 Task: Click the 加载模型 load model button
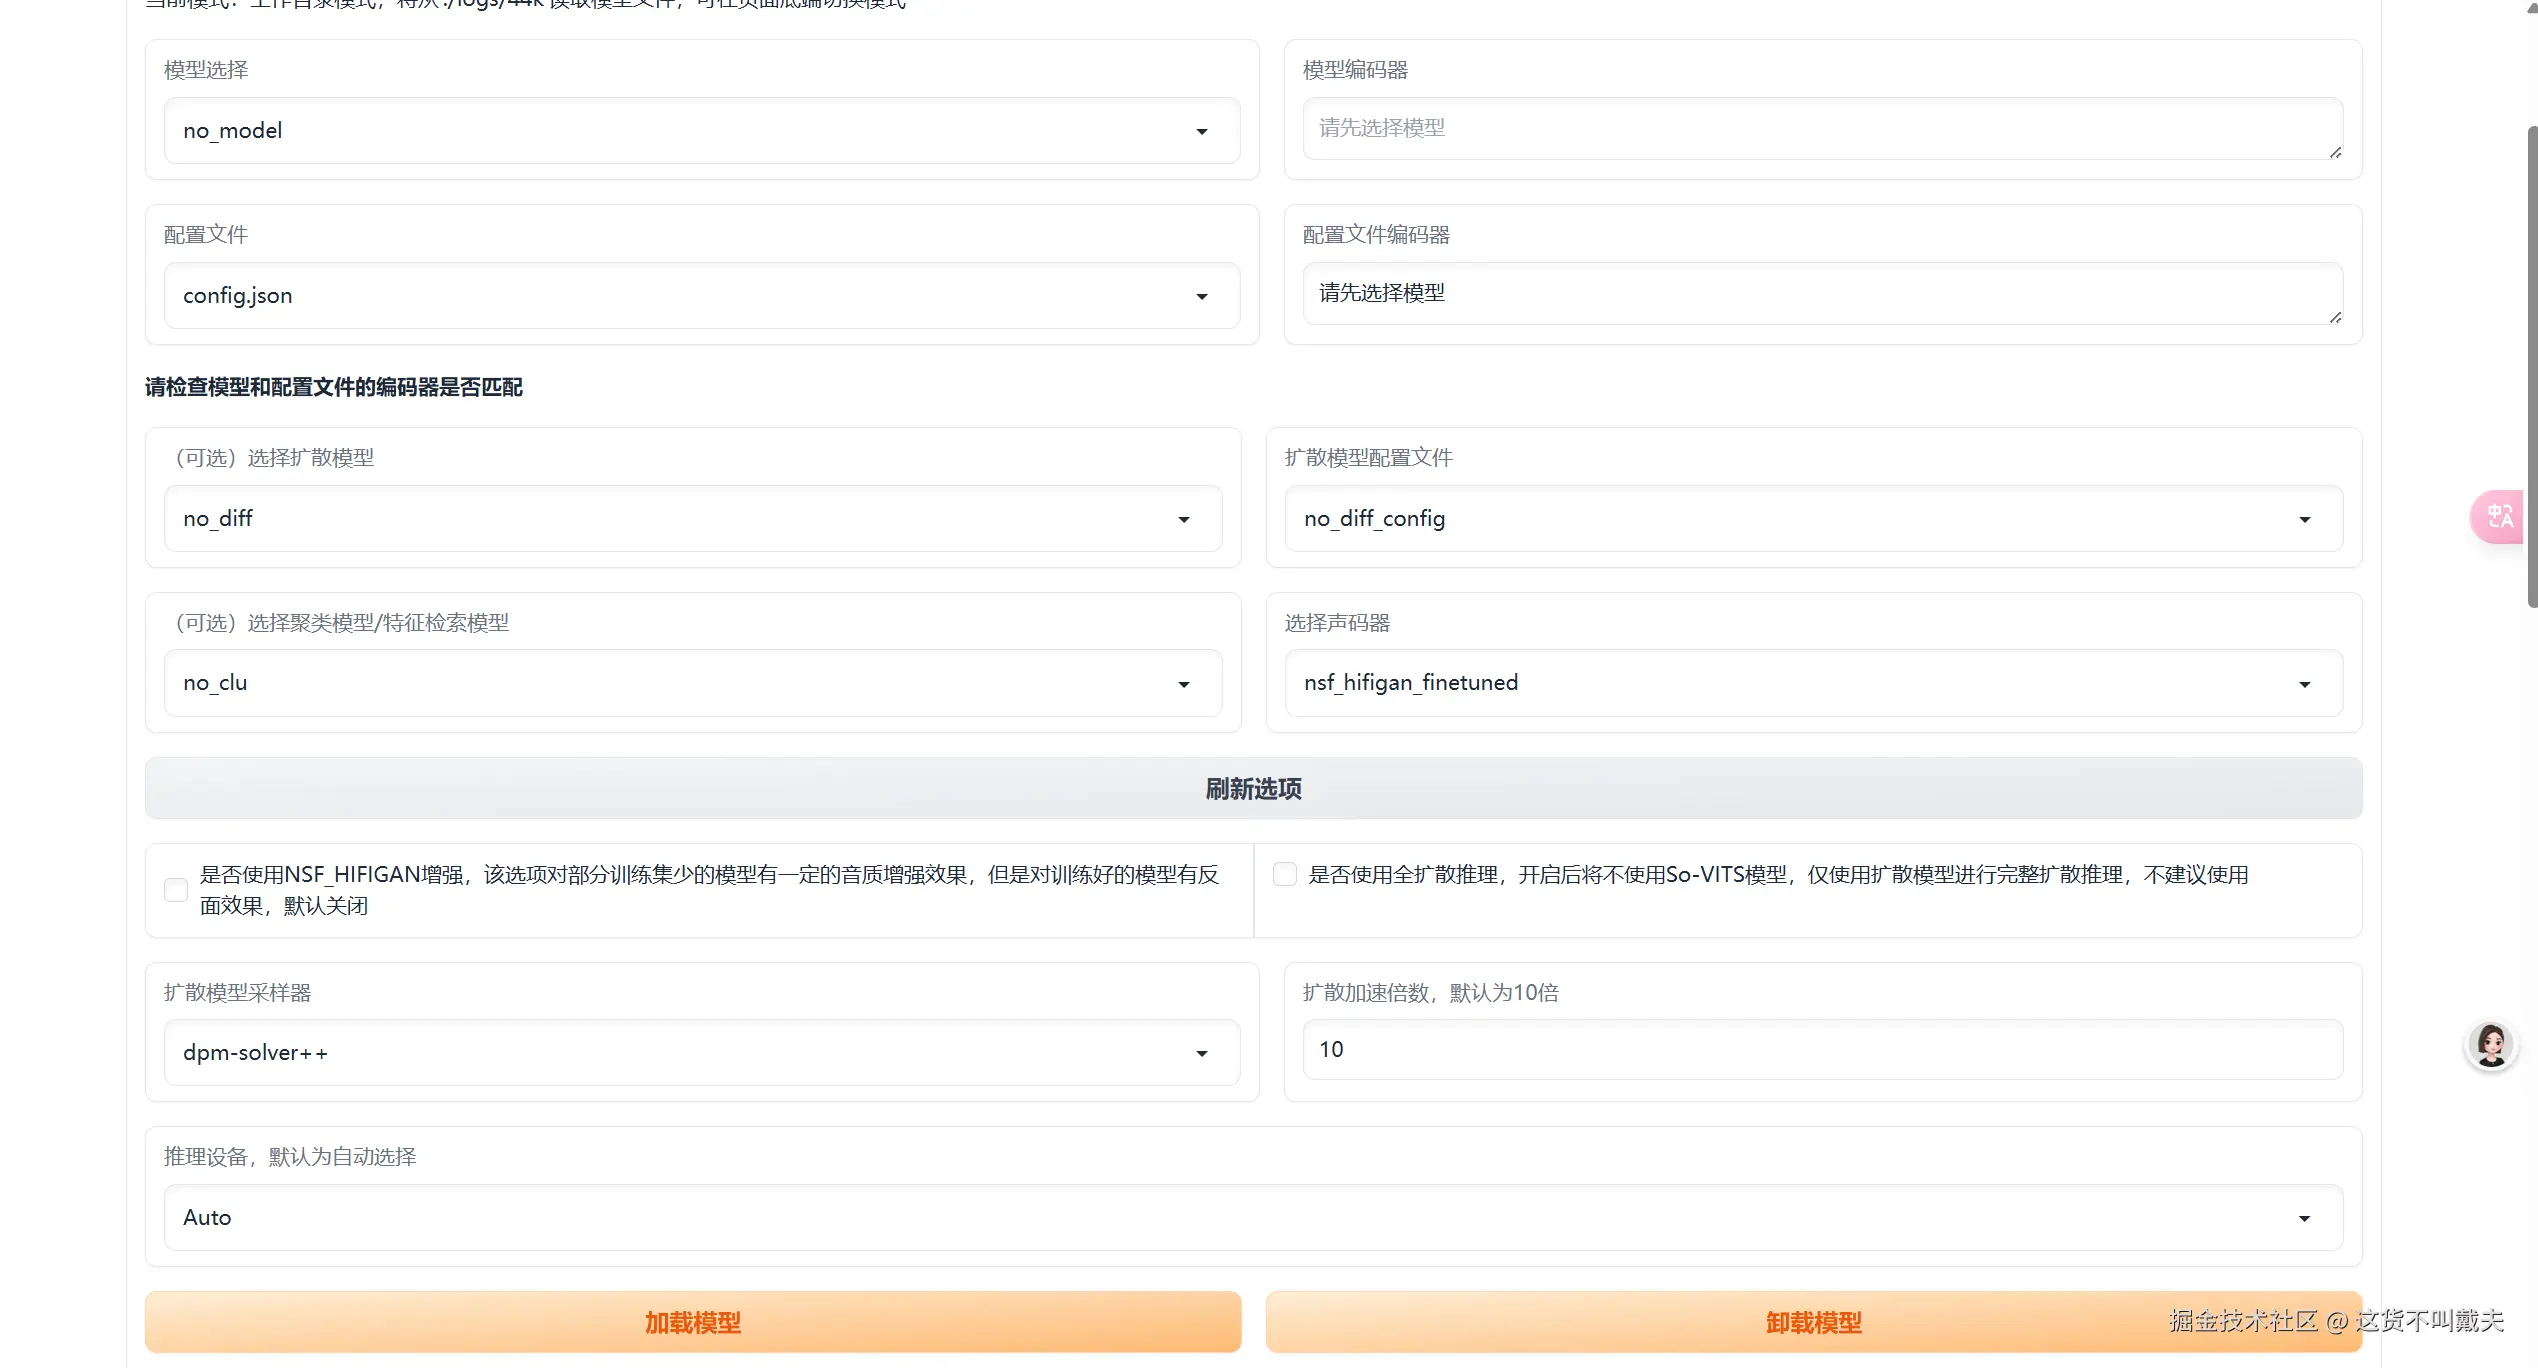pyautogui.click(x=693, y=1323)
